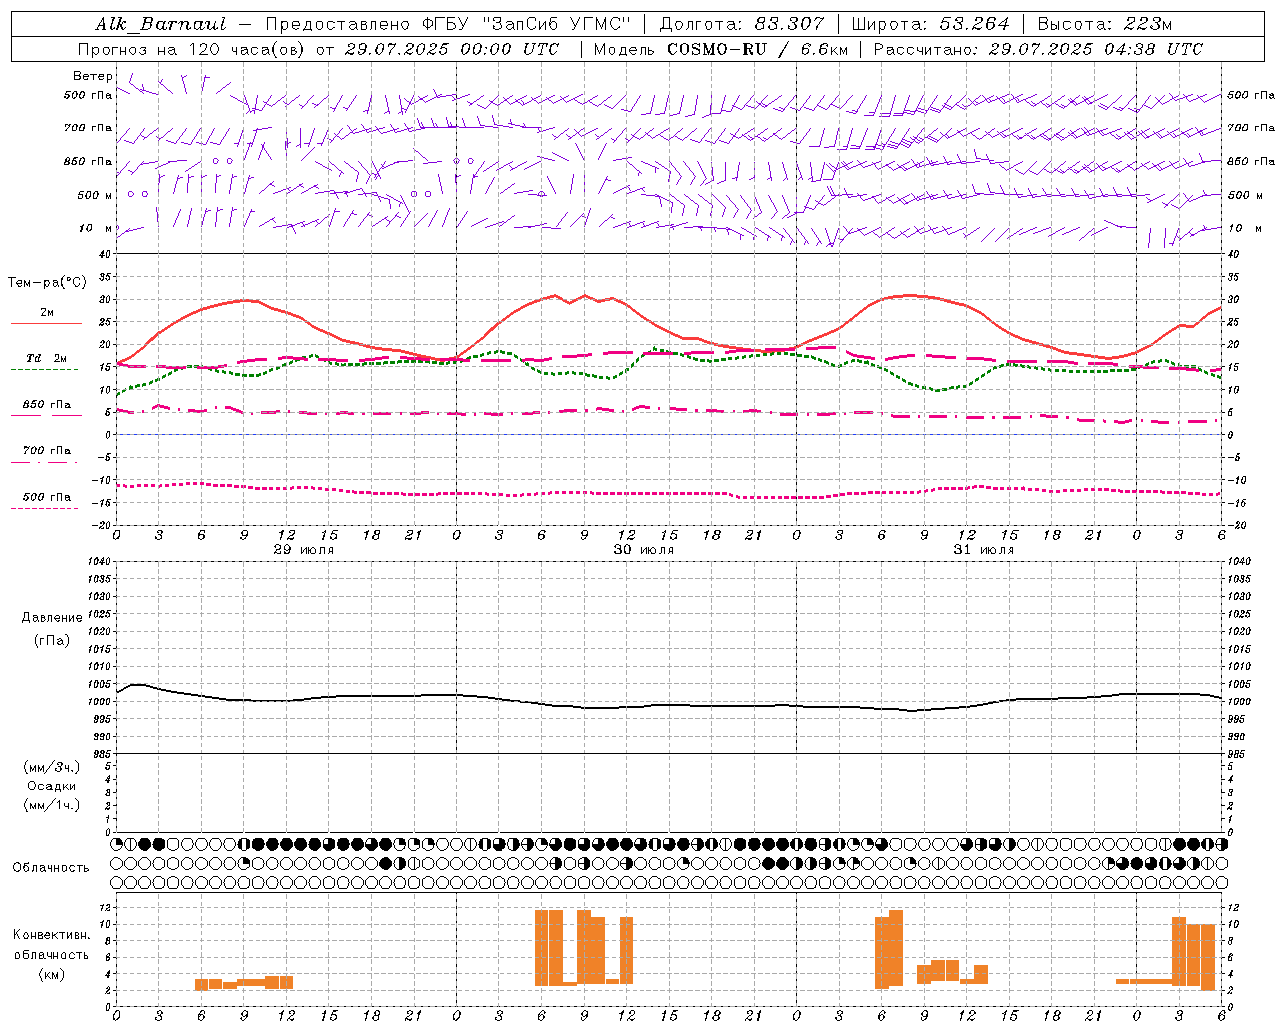Click the model label "COSMO-RU / 6.6км"
1280x1024 pixels.
tap(757, 49)
